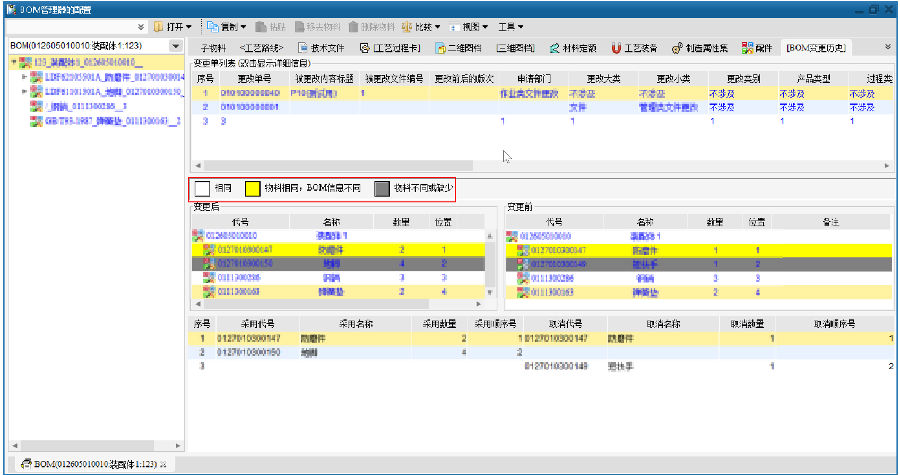Select the third change order row numbered 3
This screenshot has width=900, height=475.
[x=542, y=121]
